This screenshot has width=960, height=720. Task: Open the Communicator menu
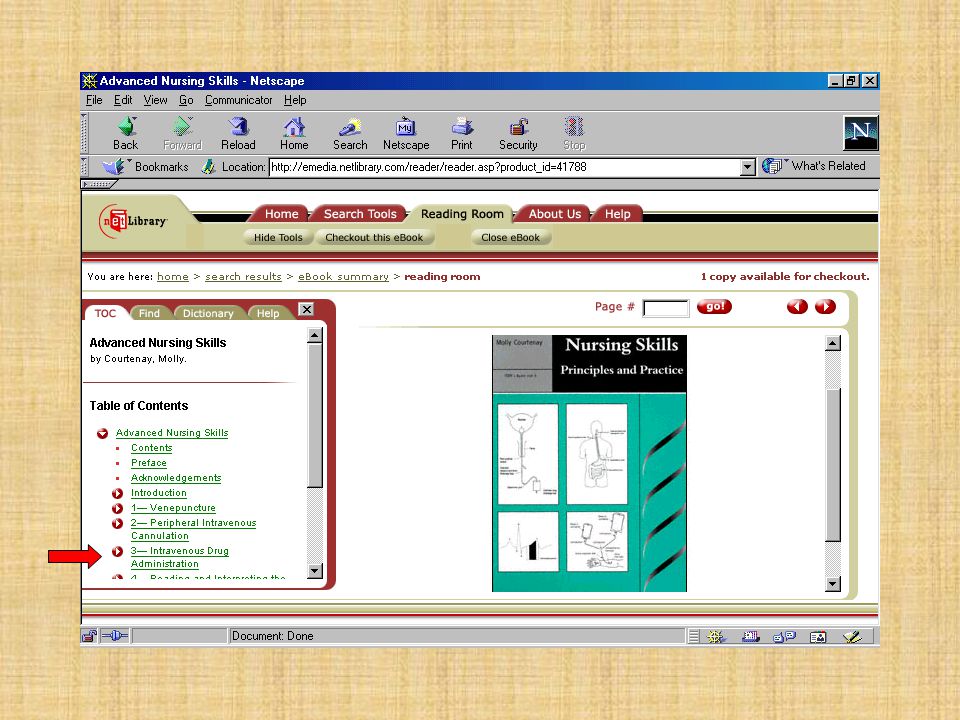click(x=239, y=100)
